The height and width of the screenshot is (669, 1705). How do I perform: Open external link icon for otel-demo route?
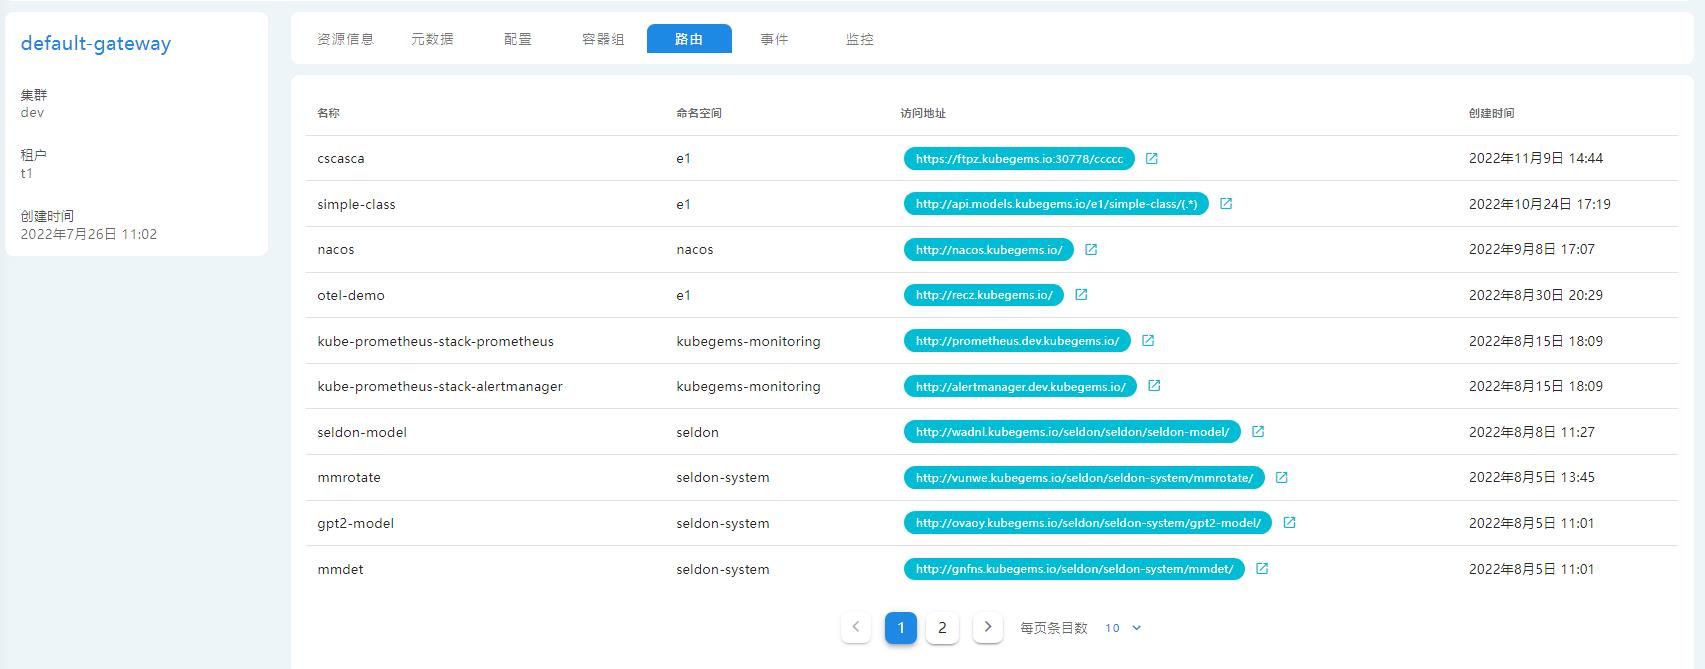pos(1081,295)
